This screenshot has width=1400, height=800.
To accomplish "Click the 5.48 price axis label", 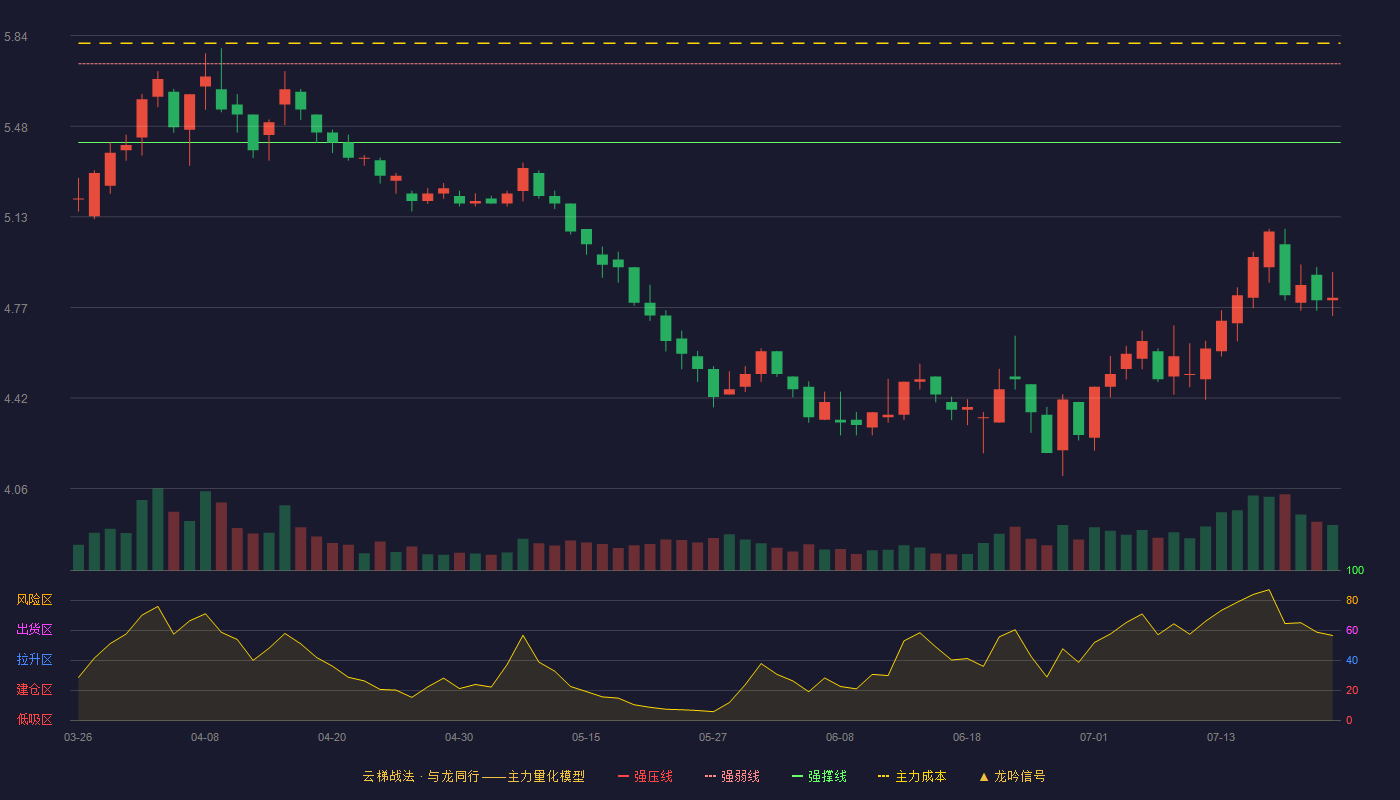I will point(15,128).
